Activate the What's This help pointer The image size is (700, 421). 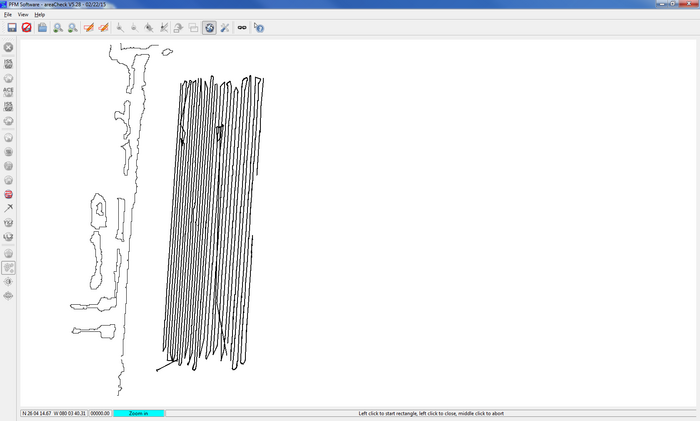pyautogui.click(x=259, y=28)
